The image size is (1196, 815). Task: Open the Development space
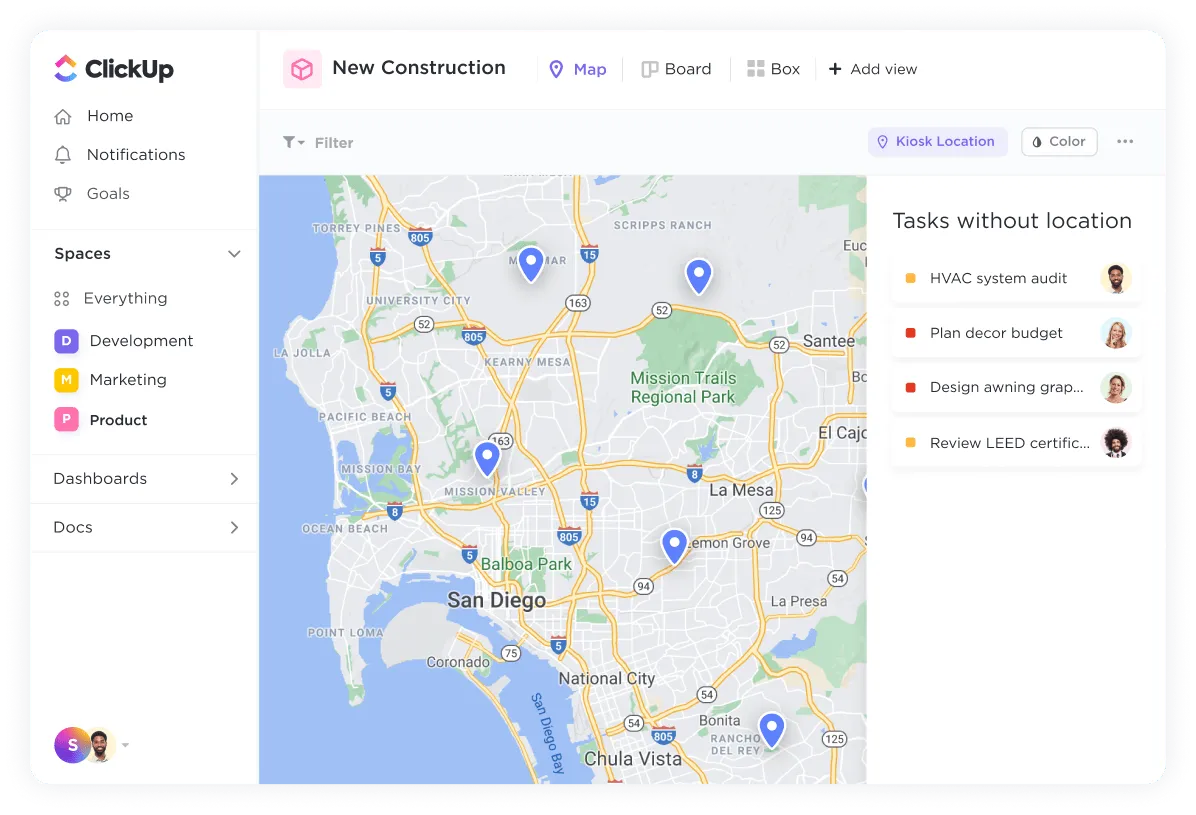pos(141,341)
